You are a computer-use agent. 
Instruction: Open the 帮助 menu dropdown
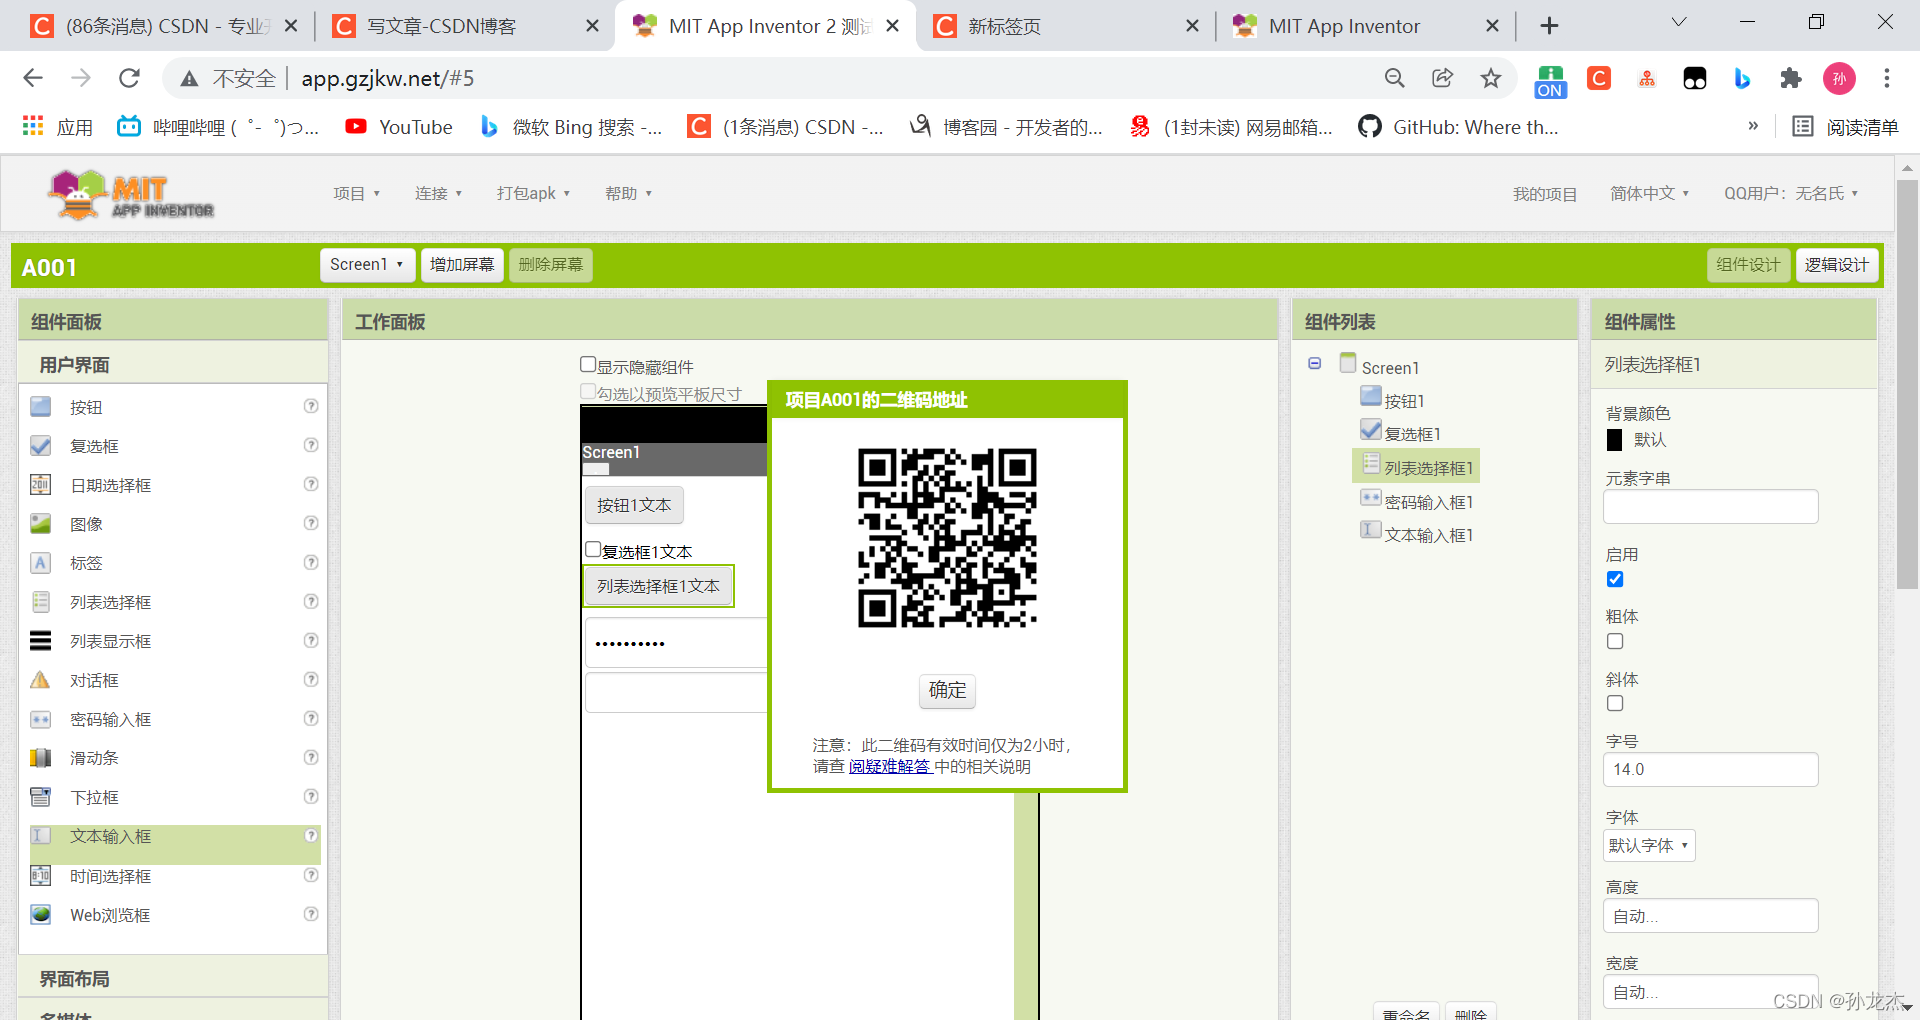(x=629, y=194)
